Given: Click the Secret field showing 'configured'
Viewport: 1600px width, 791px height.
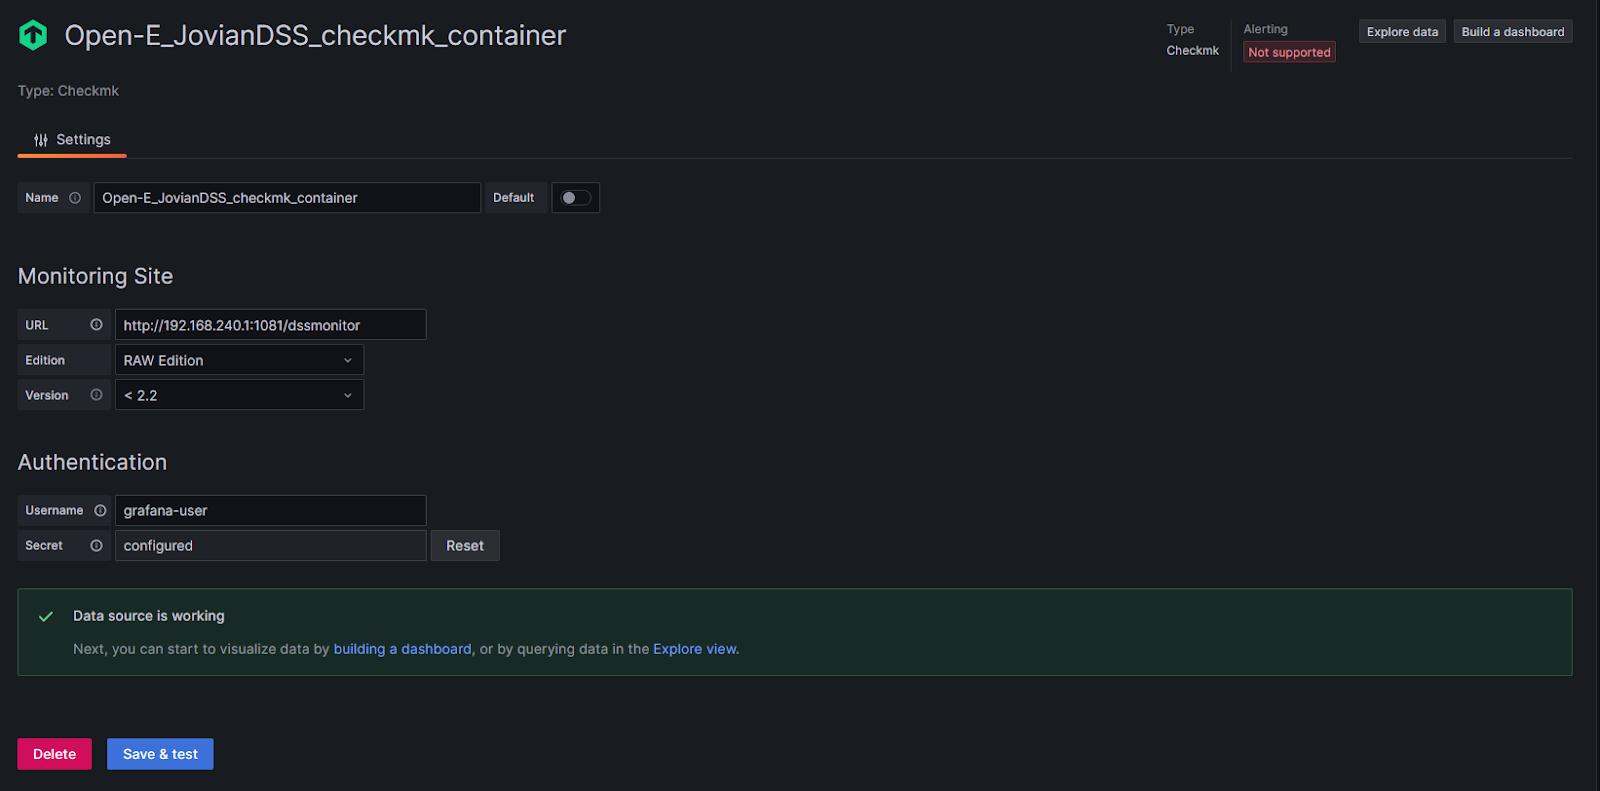Looking at the screenshot, I should tap(270, 546).
